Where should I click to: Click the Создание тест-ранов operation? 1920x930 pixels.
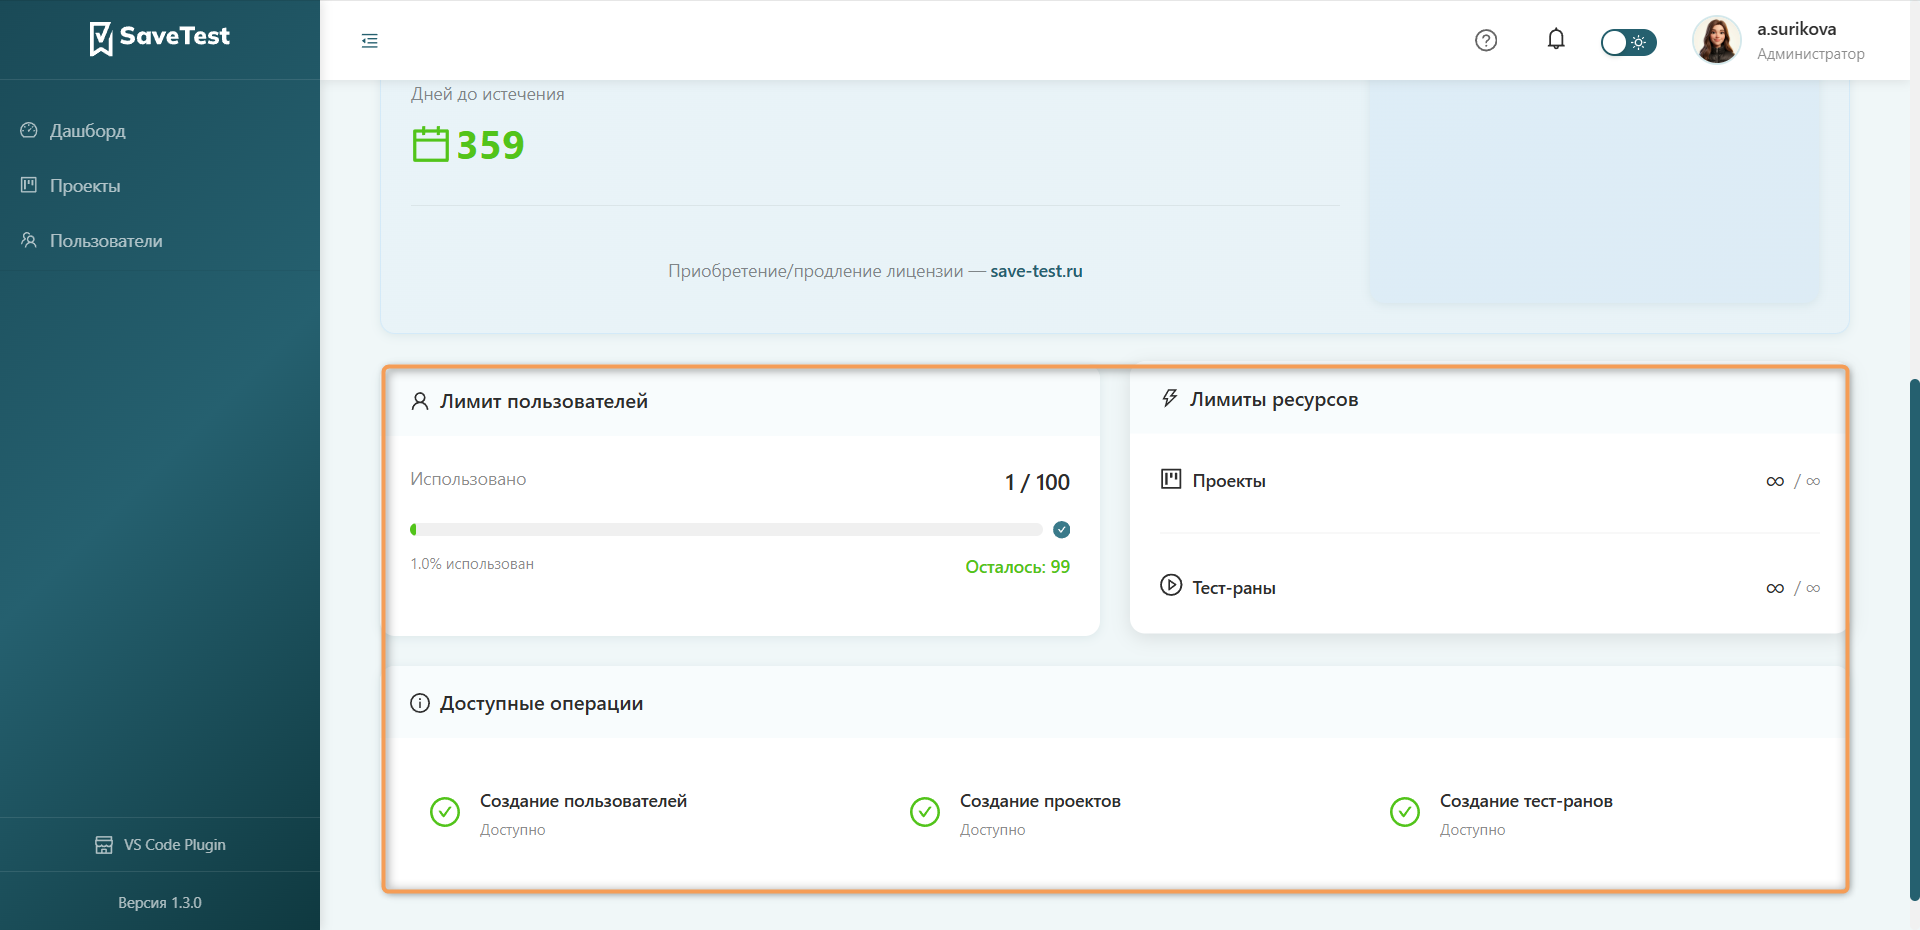tap(1526, 801)
